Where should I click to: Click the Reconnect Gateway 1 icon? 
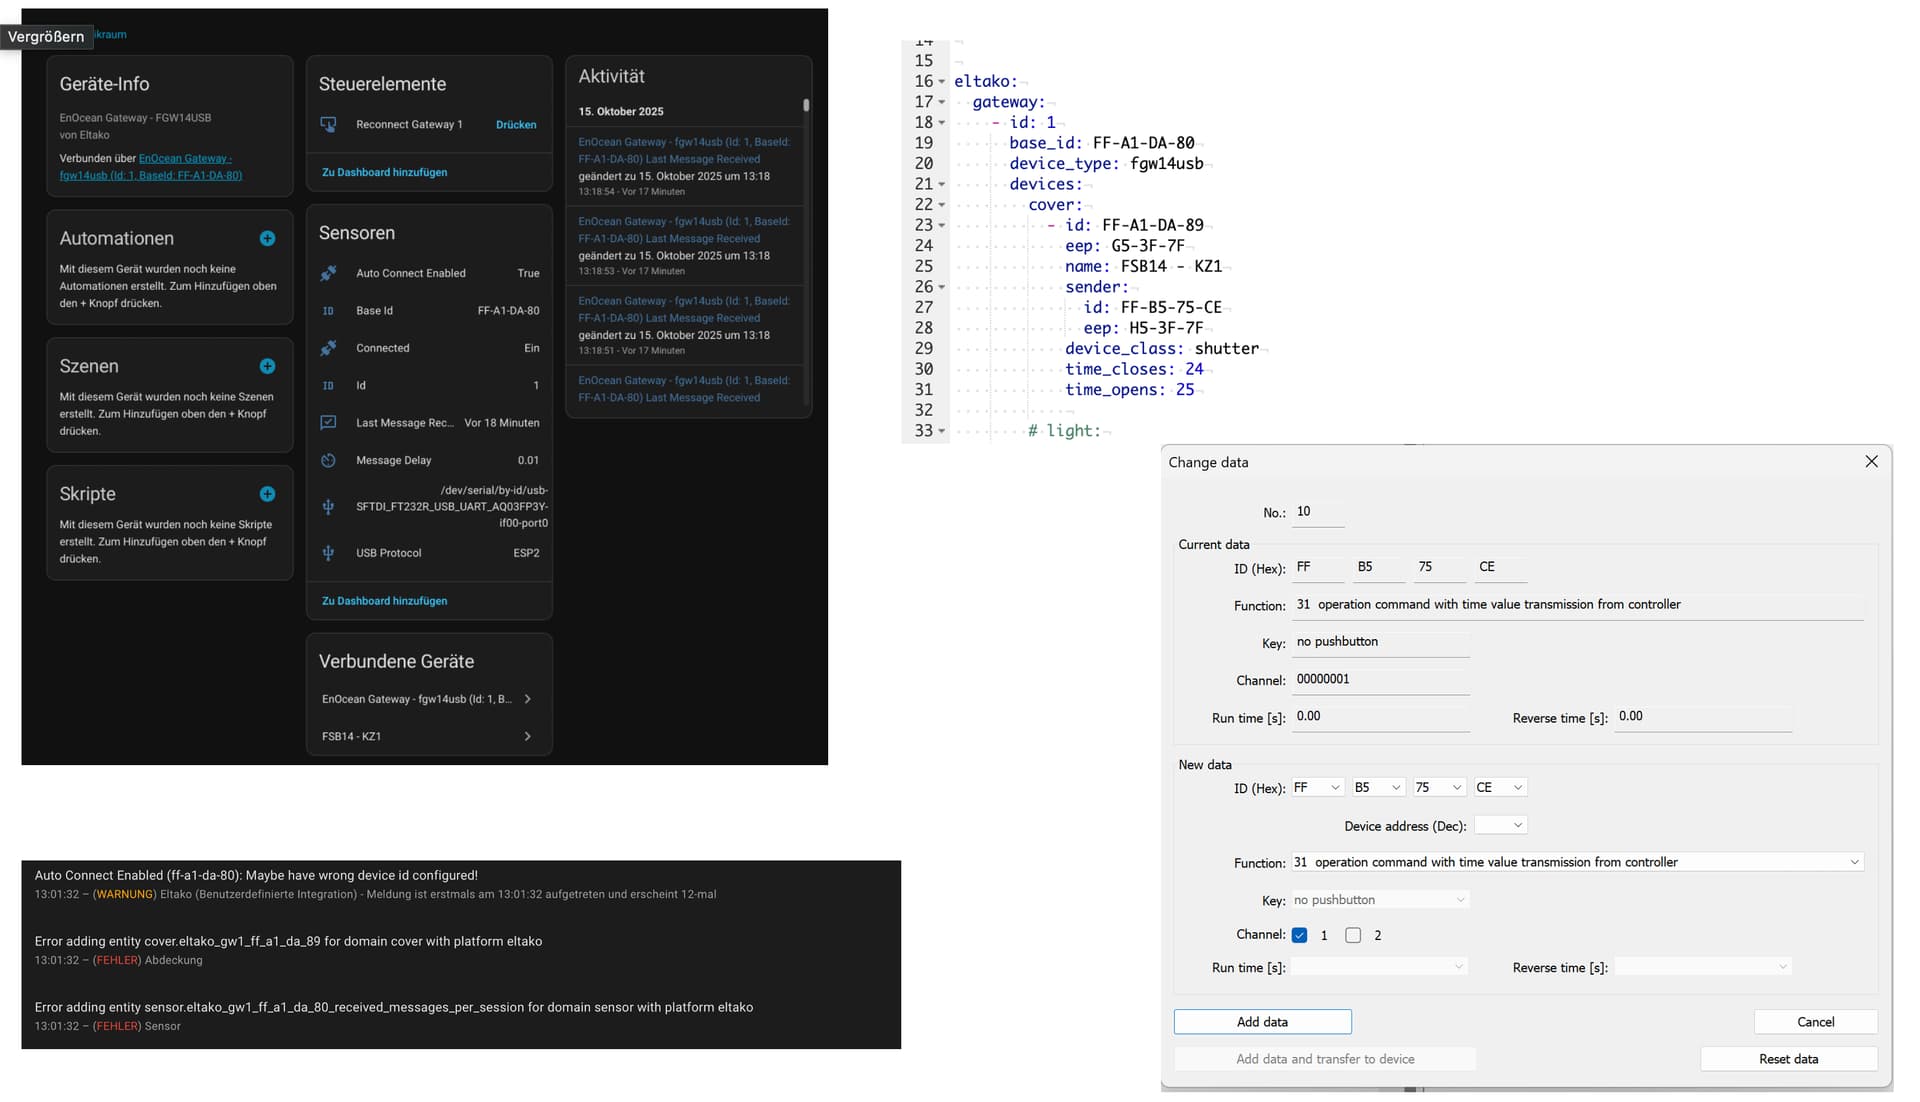pos(328,125)
